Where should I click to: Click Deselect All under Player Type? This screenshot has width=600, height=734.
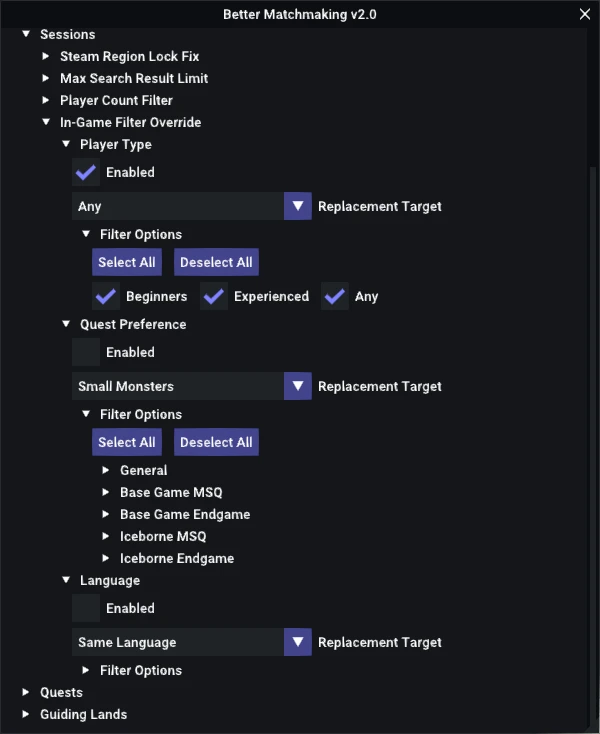(x=216, y=262)
